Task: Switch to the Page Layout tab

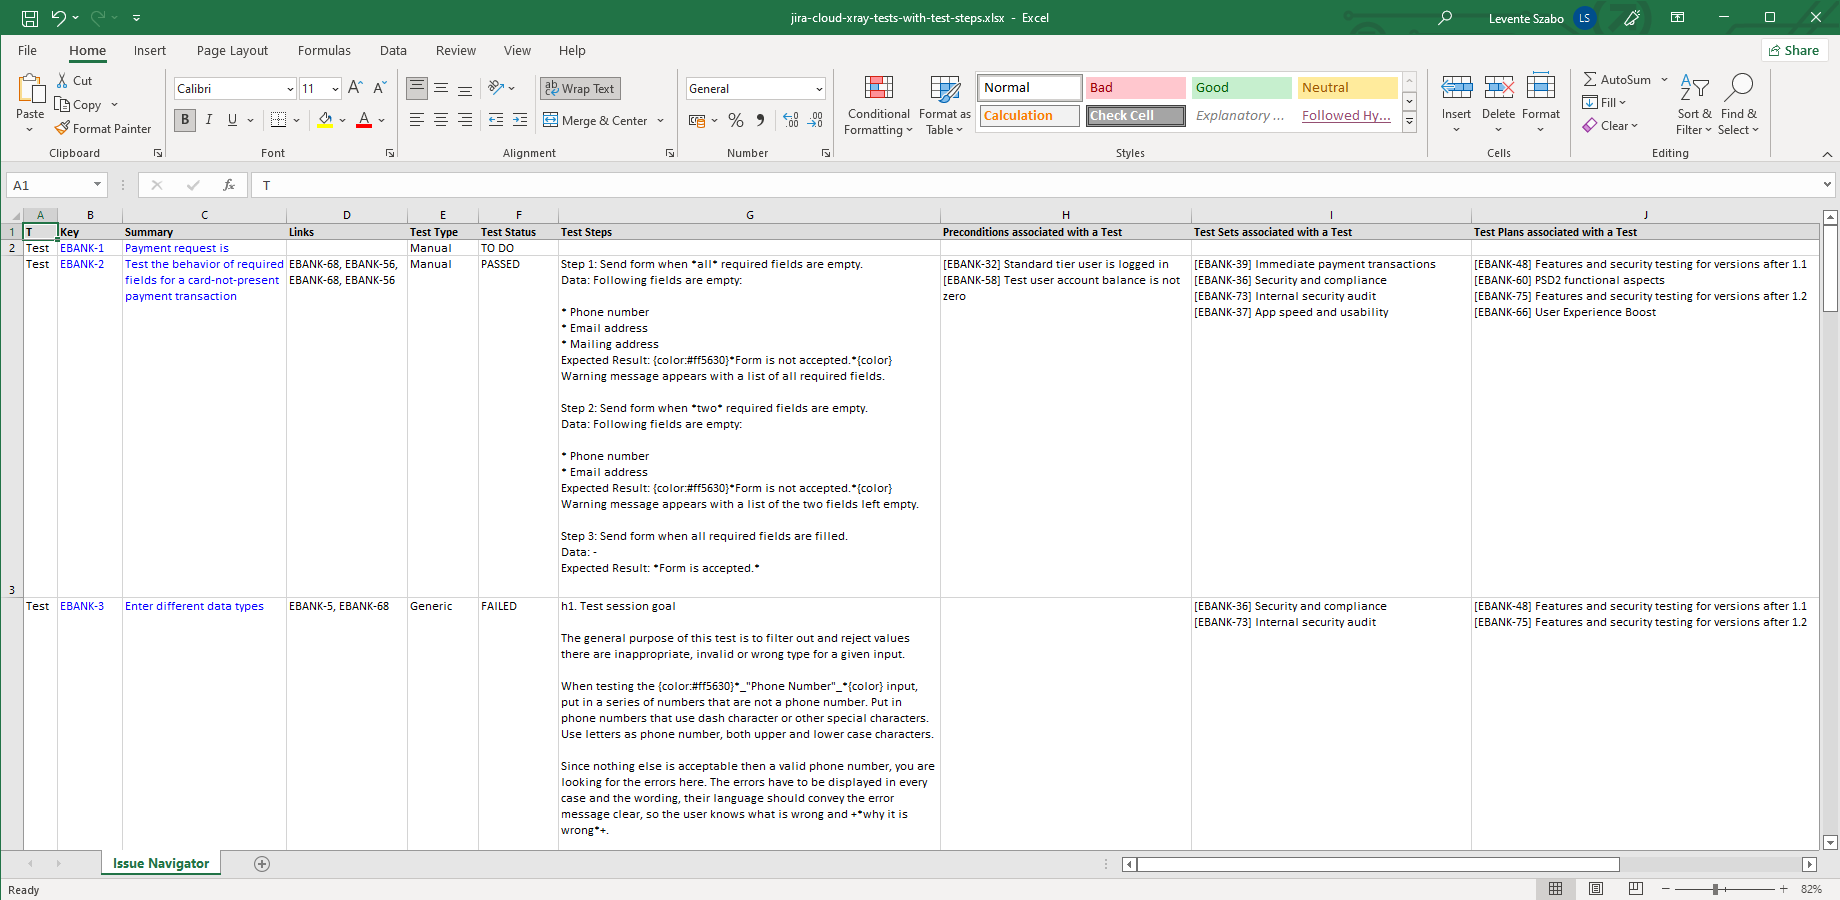Action: coord(232,51)
